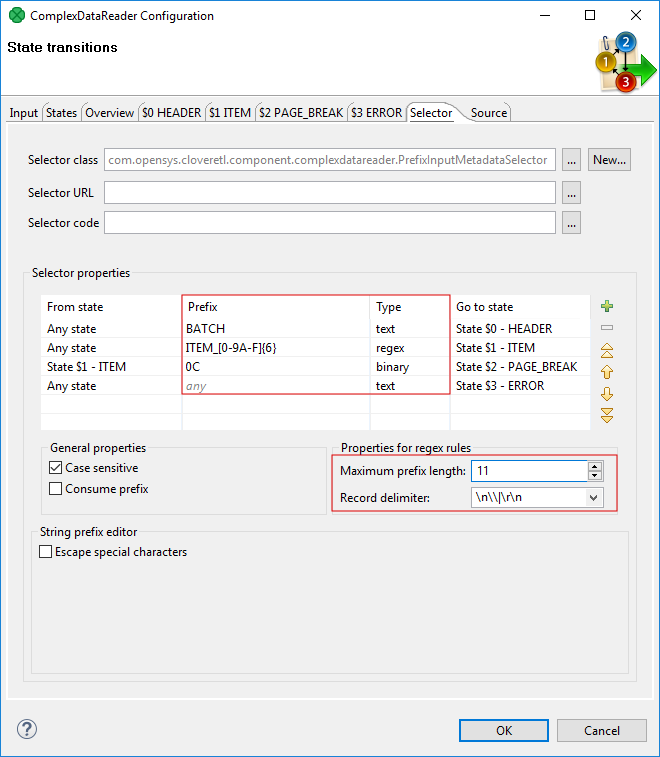660x757 pixels.
Task: Browse for Selector URL with ellipsis button
Action: click(571, 192)
